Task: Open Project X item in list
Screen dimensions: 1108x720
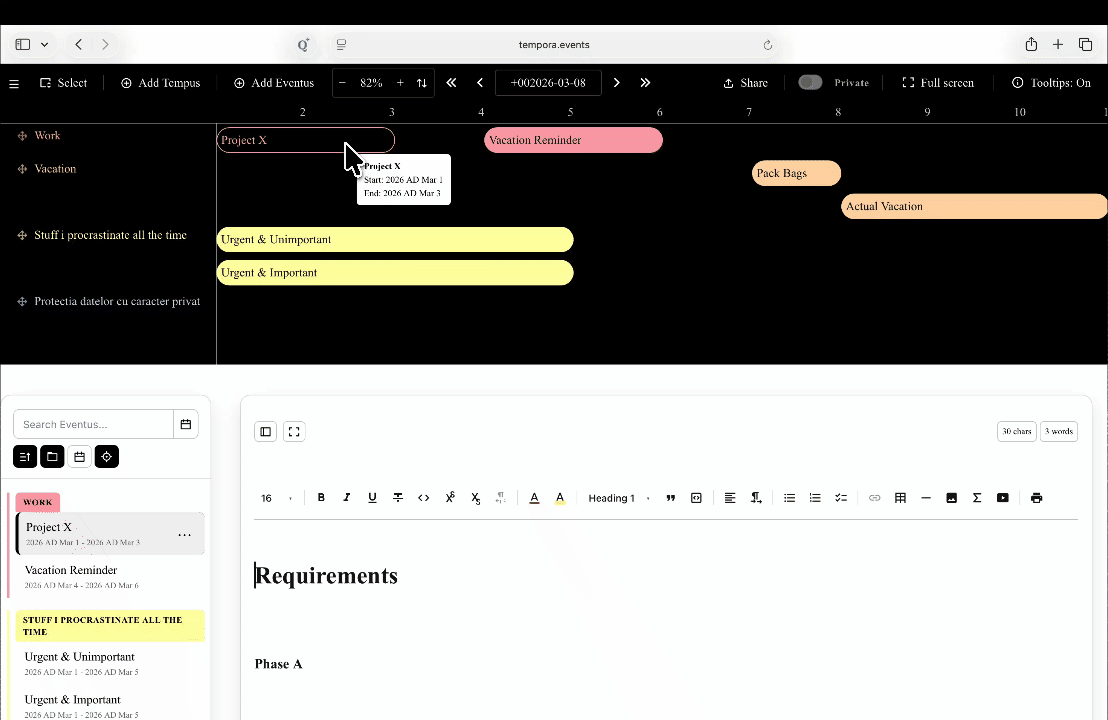Action: [x=110, y=534]
